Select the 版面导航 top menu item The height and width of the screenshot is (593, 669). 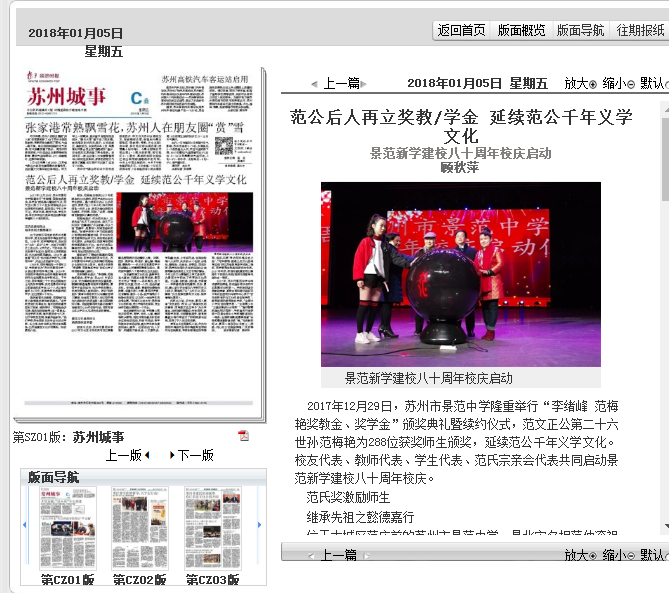(x=581, y=31)
